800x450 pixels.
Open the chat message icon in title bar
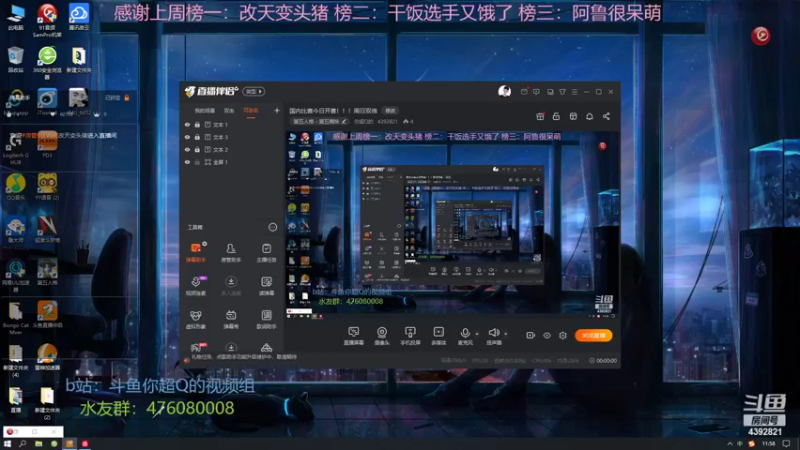tap(536, 92)
